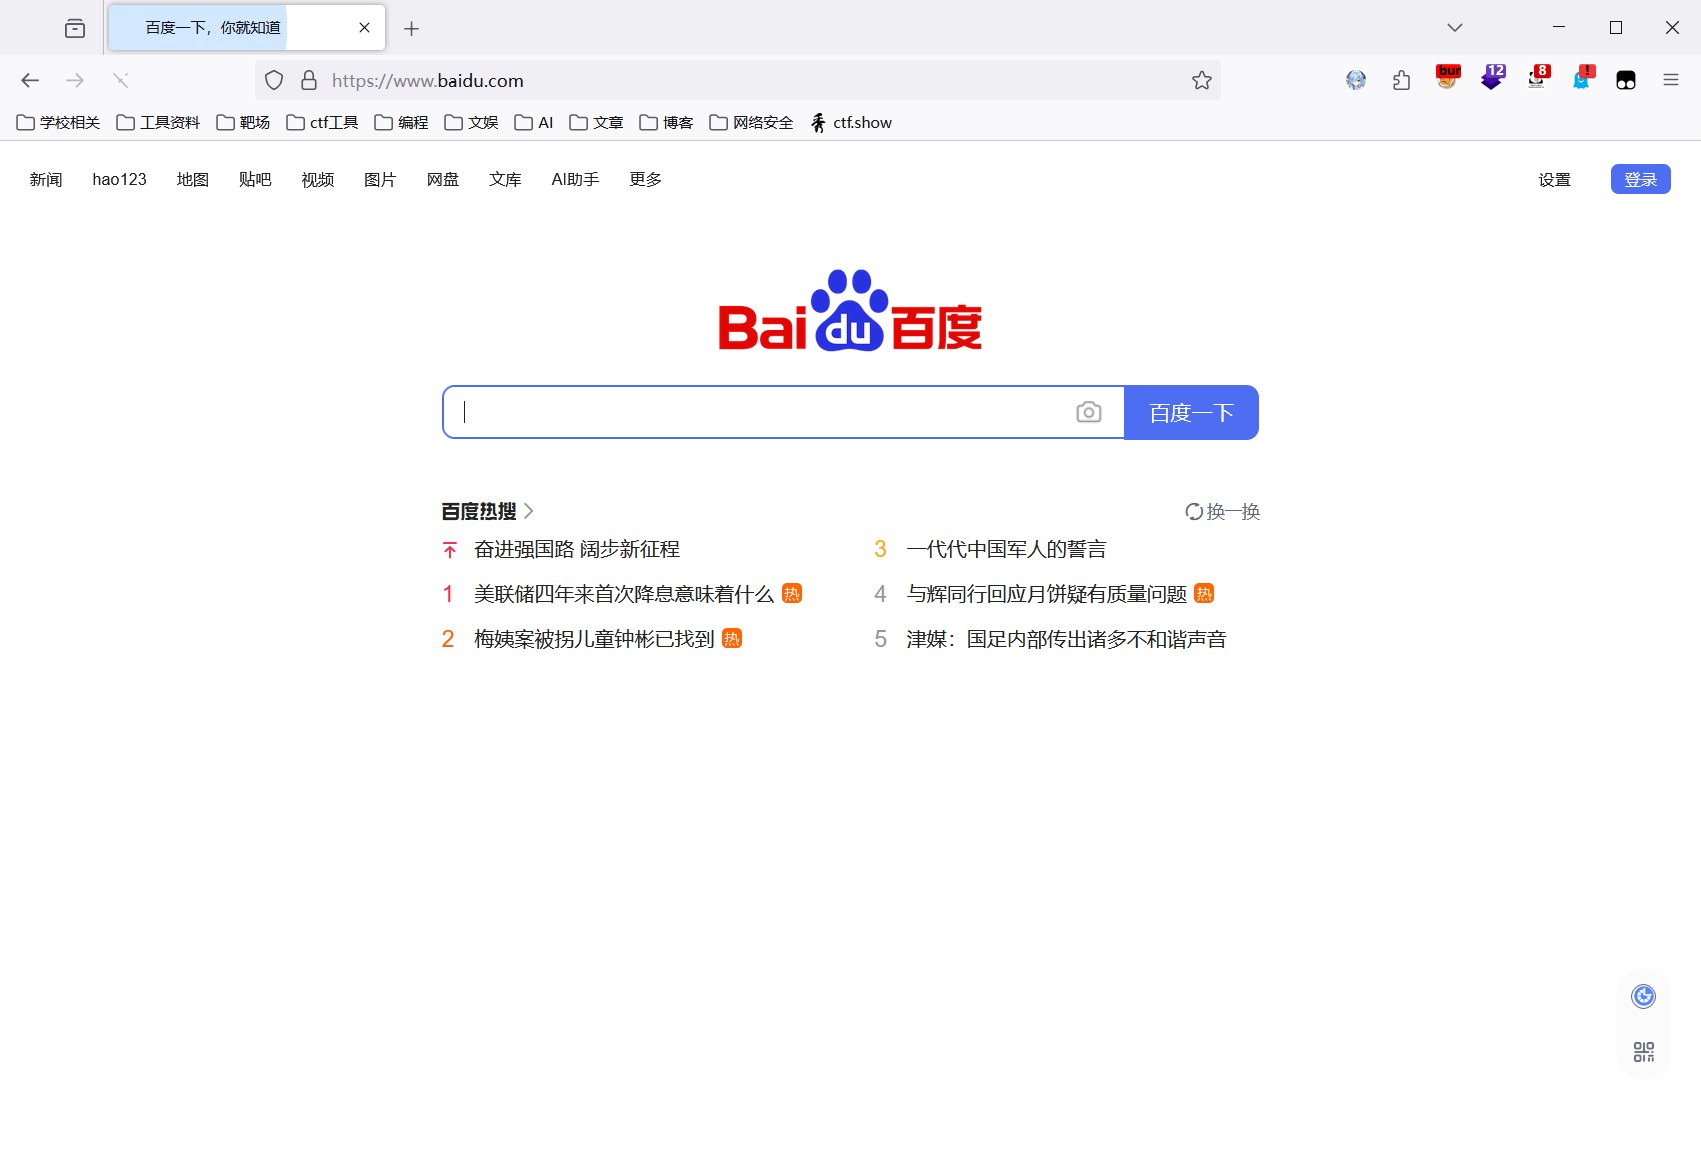Show the 更多 menu

pos(645,179)
